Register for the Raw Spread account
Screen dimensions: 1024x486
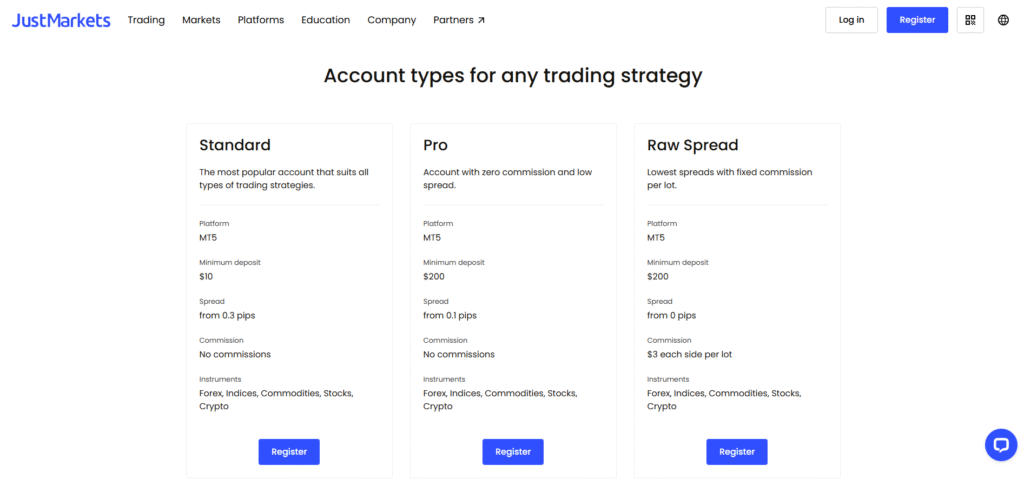(737, 451)
